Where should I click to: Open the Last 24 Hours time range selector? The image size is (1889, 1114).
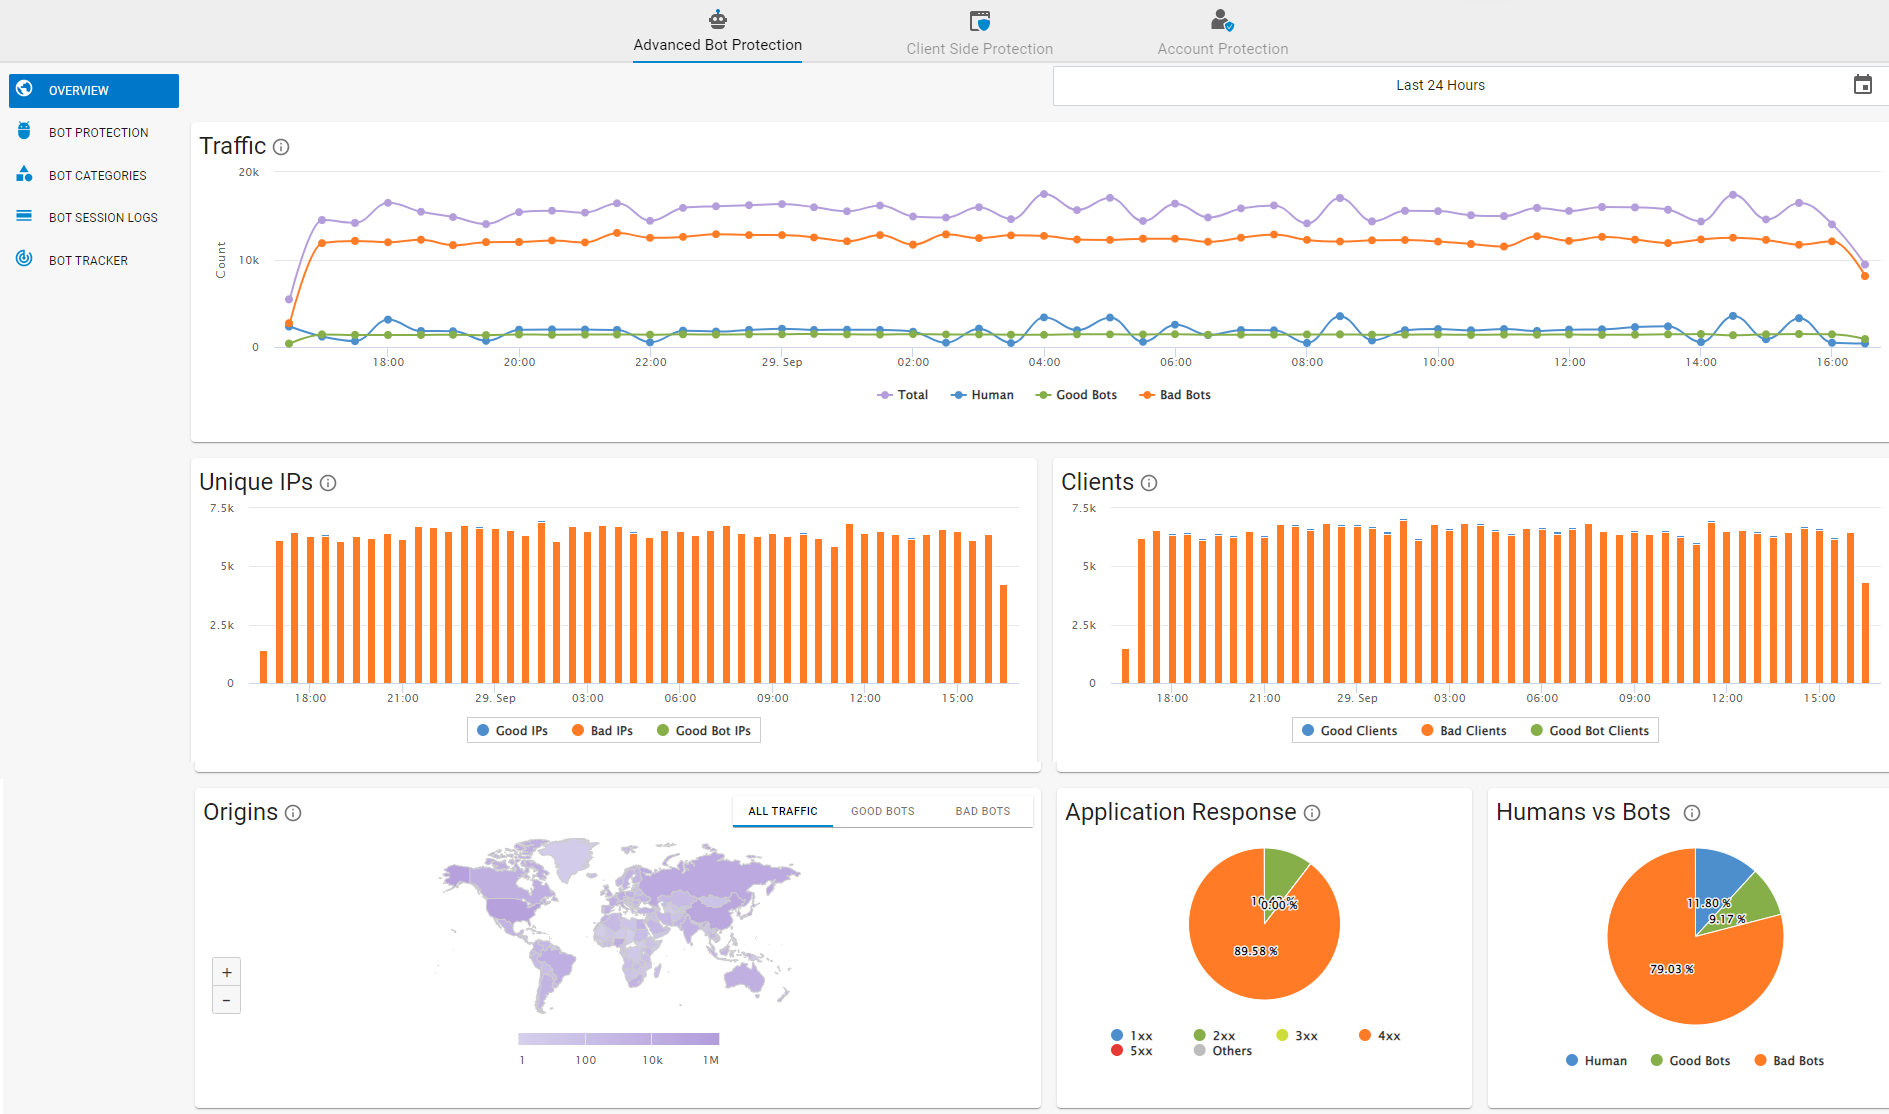pyautogui.click(x=1440, y=85)
